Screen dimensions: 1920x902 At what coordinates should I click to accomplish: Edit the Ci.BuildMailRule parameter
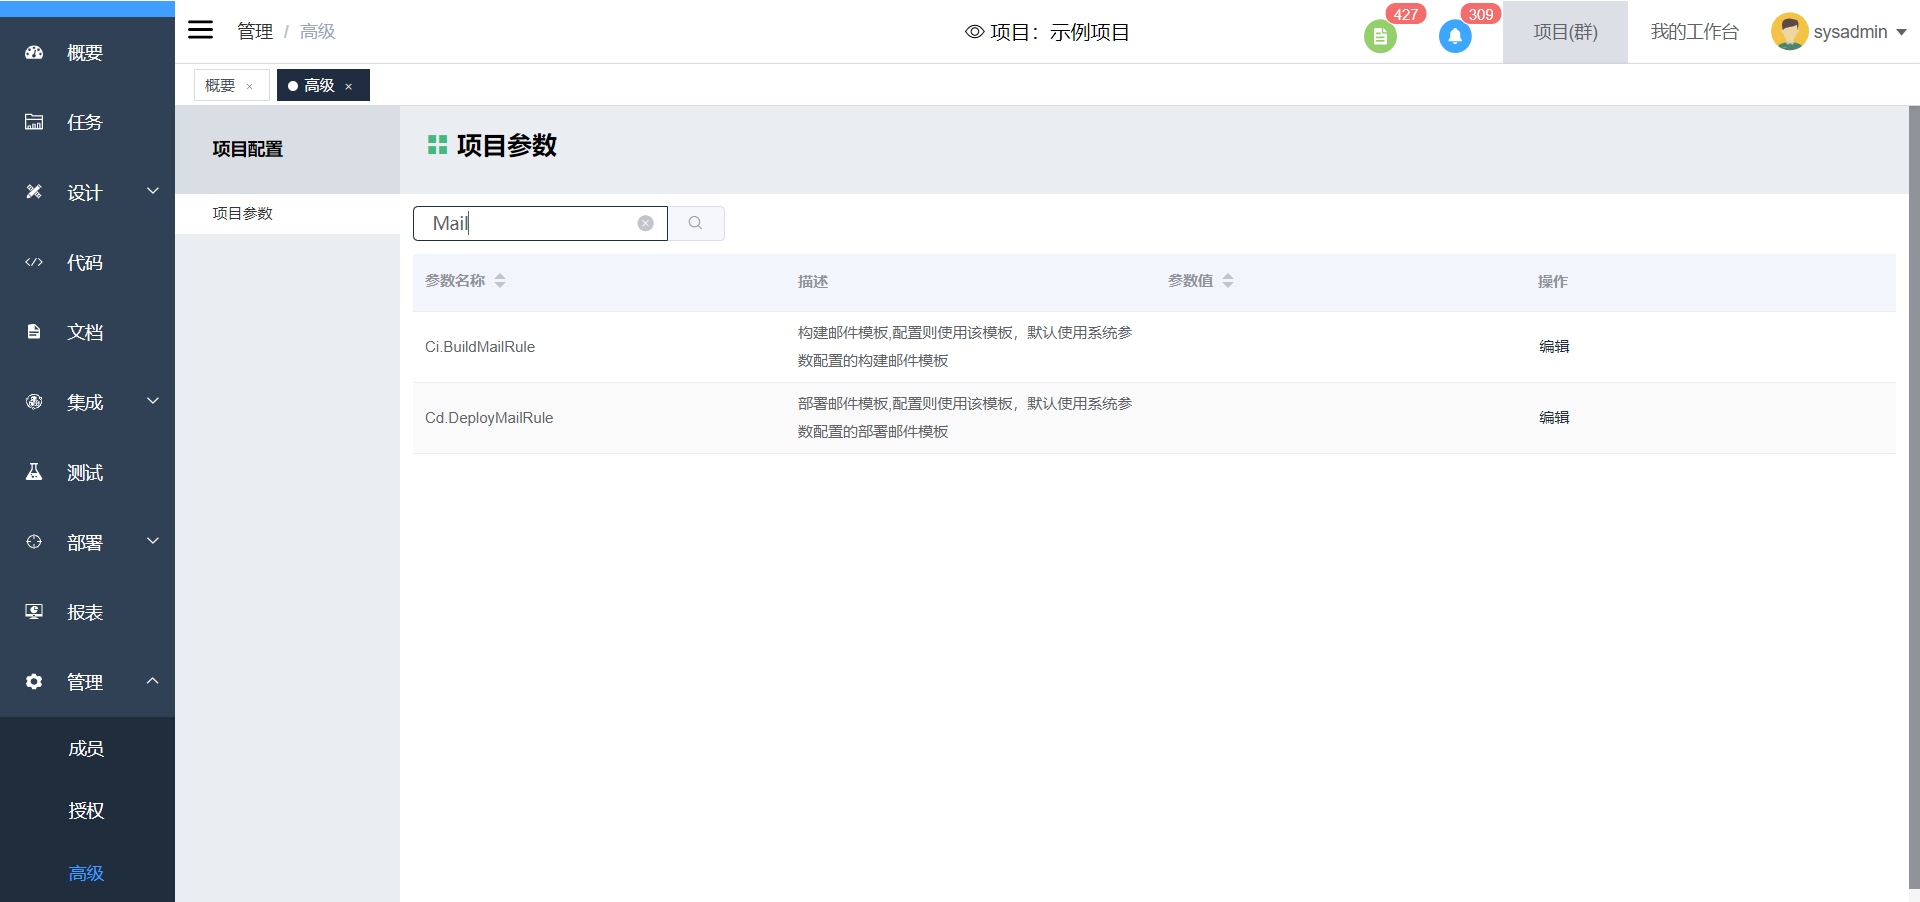pos(1553,347)
